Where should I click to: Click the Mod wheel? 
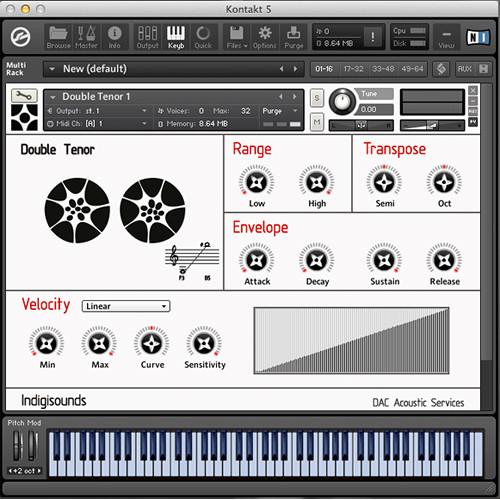pyautogui.click(x=33, y=447)
